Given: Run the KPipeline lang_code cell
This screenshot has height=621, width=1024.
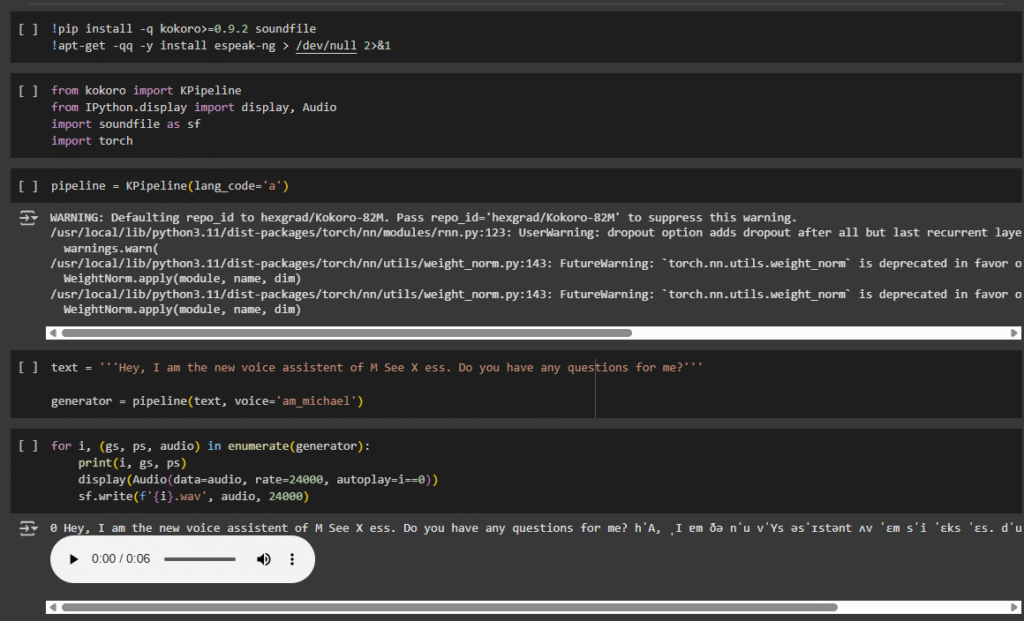Looking at the screenshot, I should tap(28, 186).
